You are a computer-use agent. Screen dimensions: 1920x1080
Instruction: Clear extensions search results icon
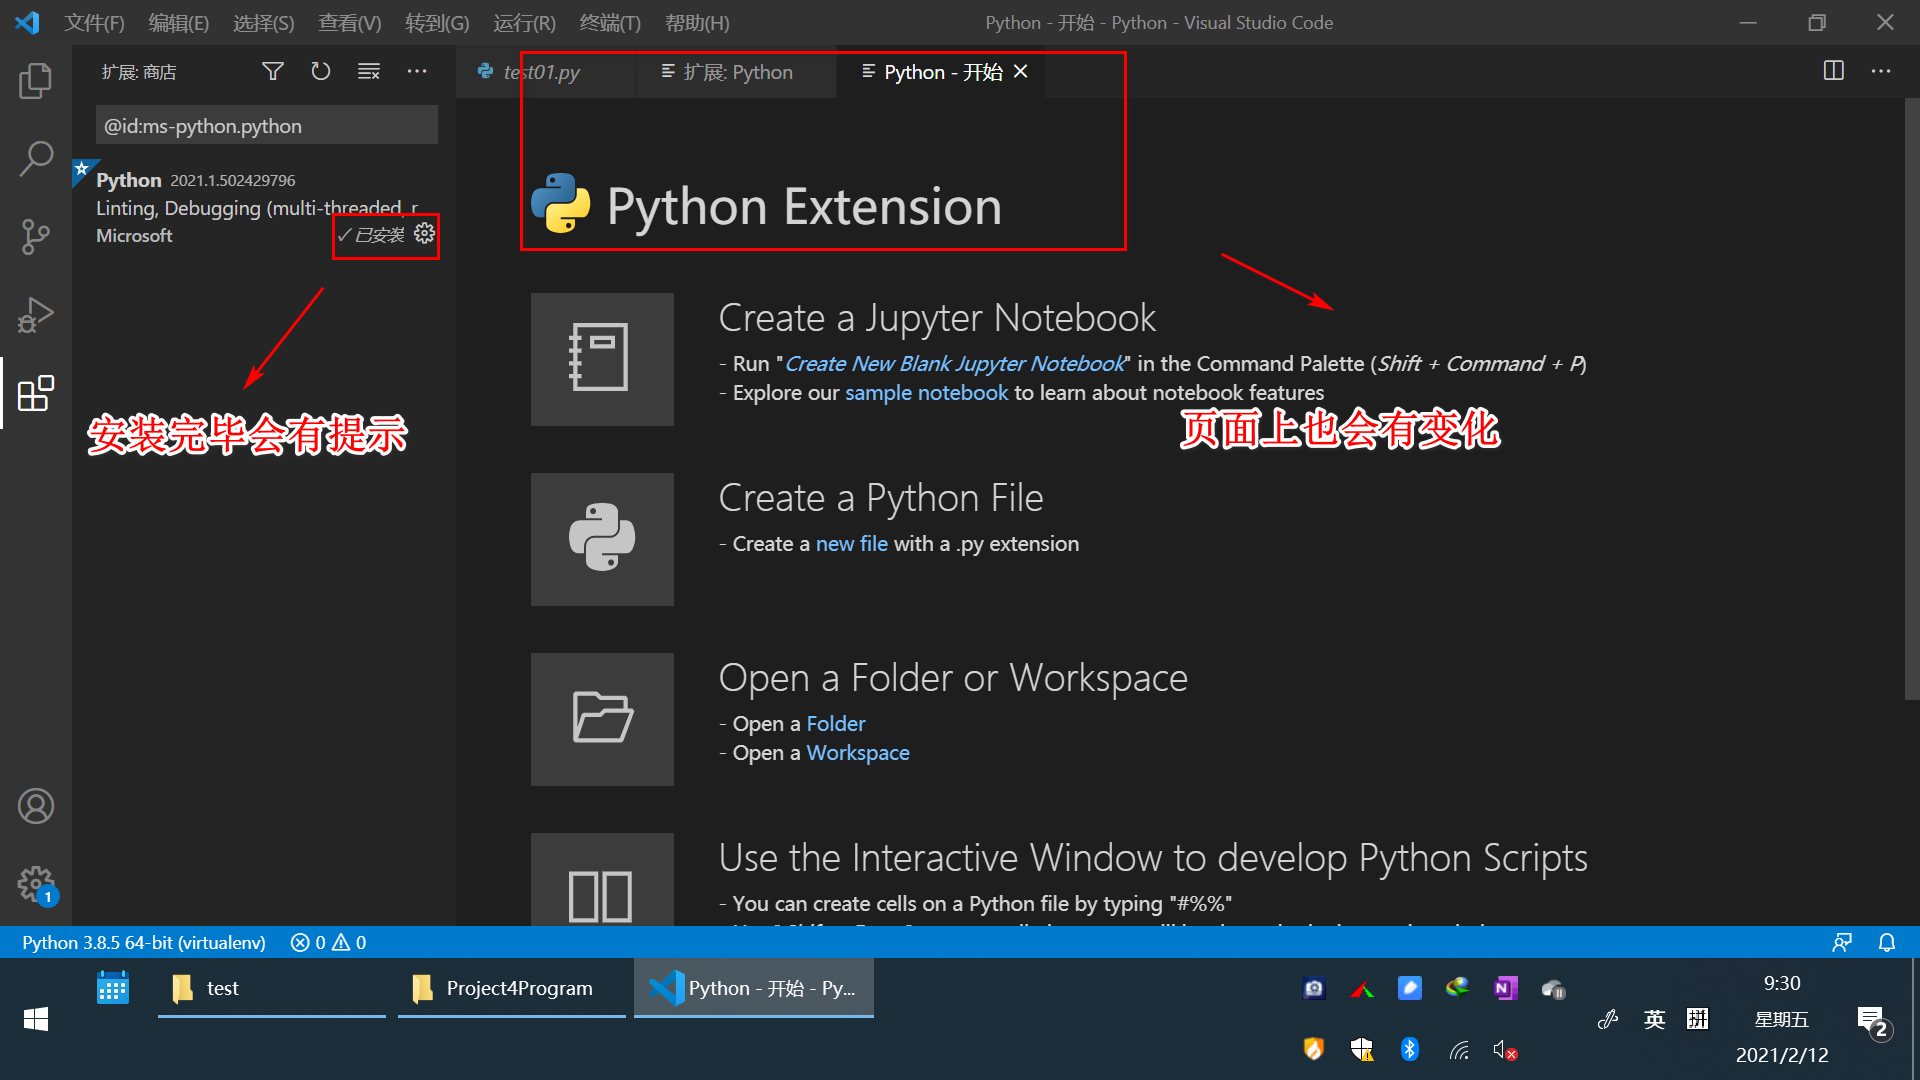(369, 71)
